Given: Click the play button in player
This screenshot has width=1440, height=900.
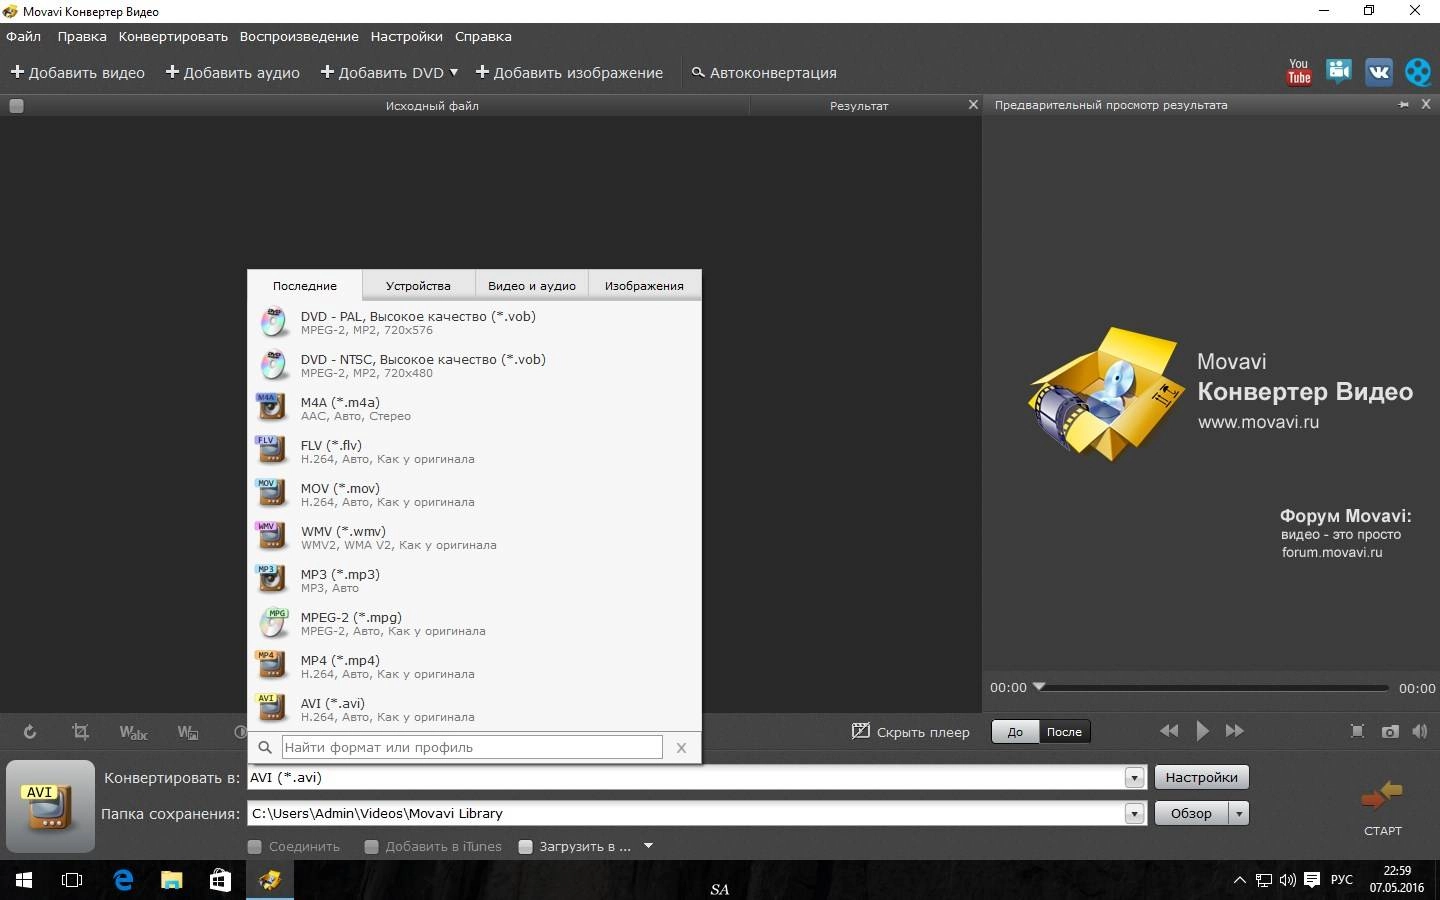Looking at the screenshot, I should [x=1202, y=731].
